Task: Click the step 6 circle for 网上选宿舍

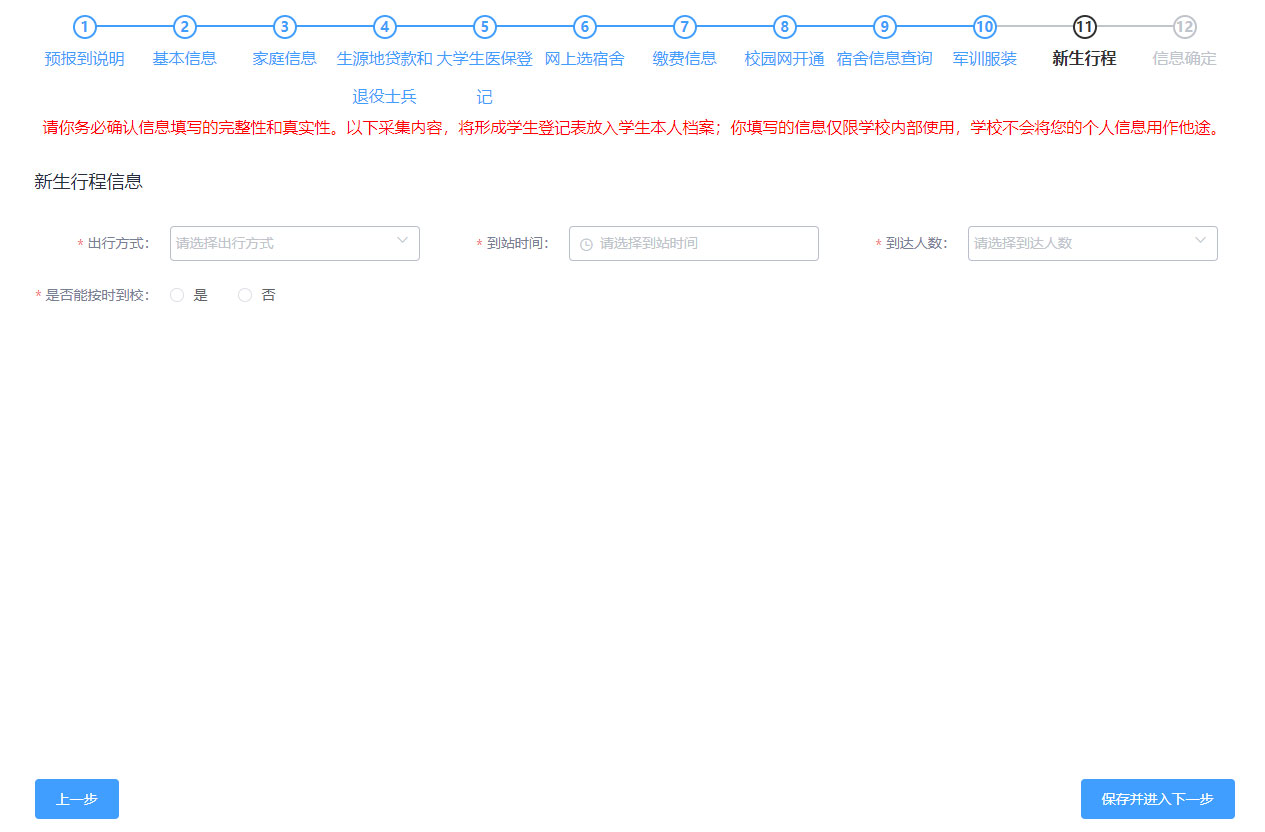Action: [x=585, y=27]
